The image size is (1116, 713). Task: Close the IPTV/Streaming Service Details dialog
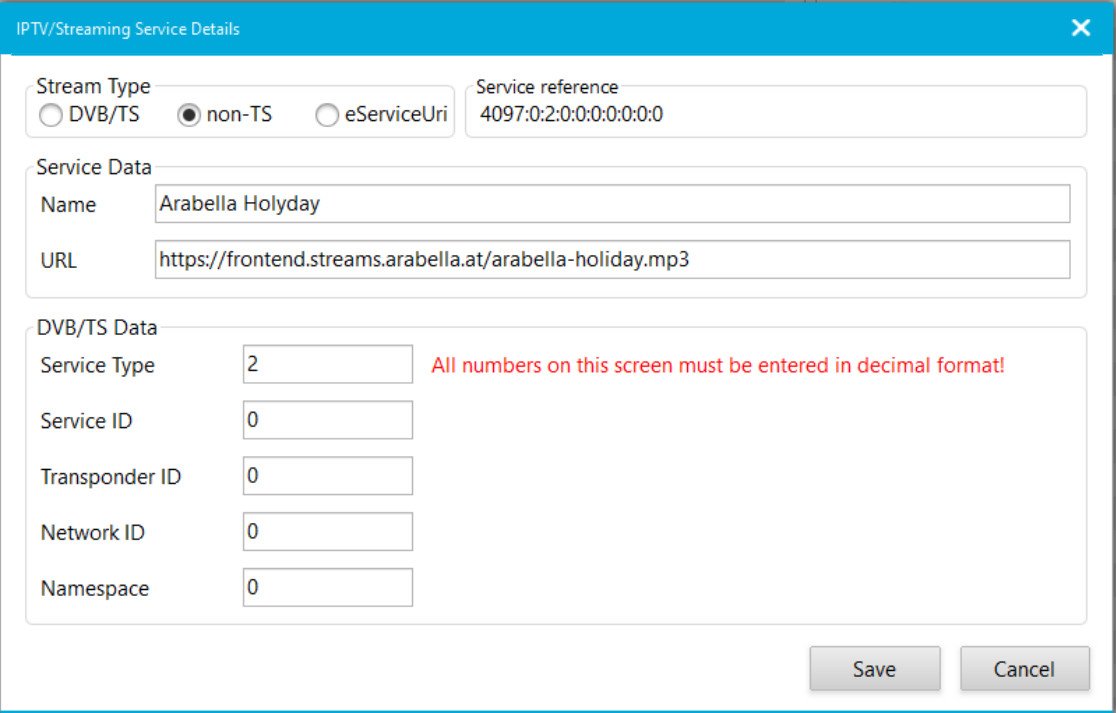point(1080,28)
